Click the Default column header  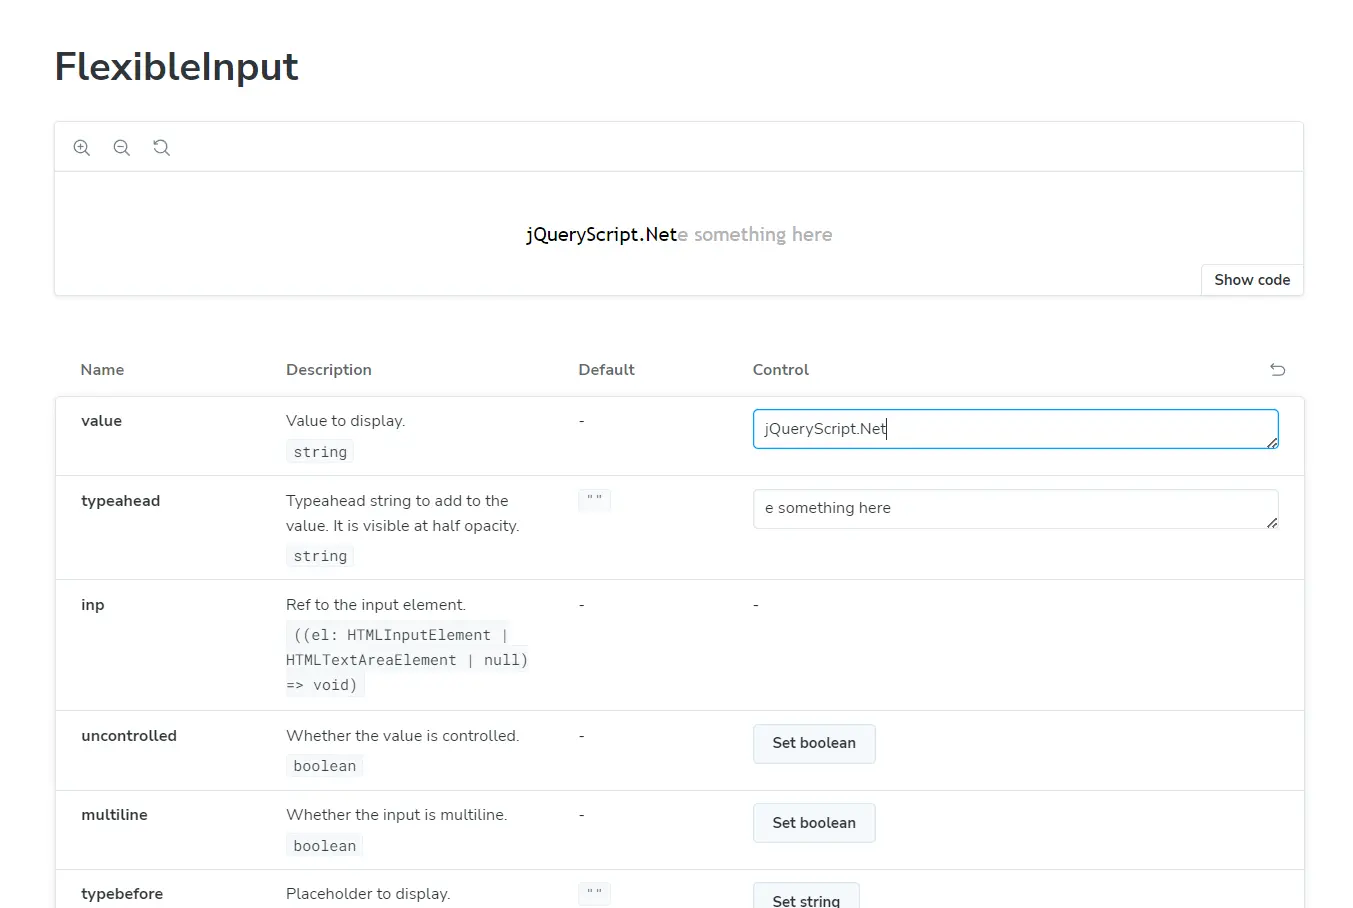click(x=606, y=370)
